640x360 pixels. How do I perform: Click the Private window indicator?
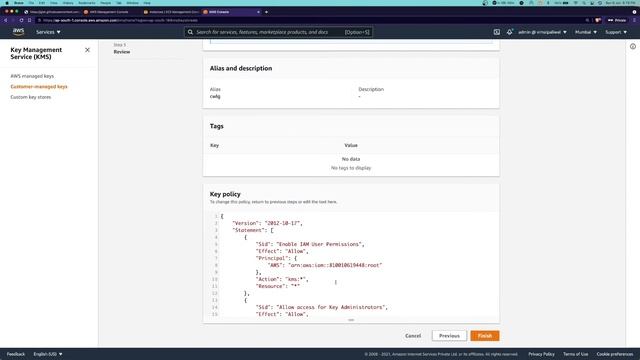[x=617, y=20]
